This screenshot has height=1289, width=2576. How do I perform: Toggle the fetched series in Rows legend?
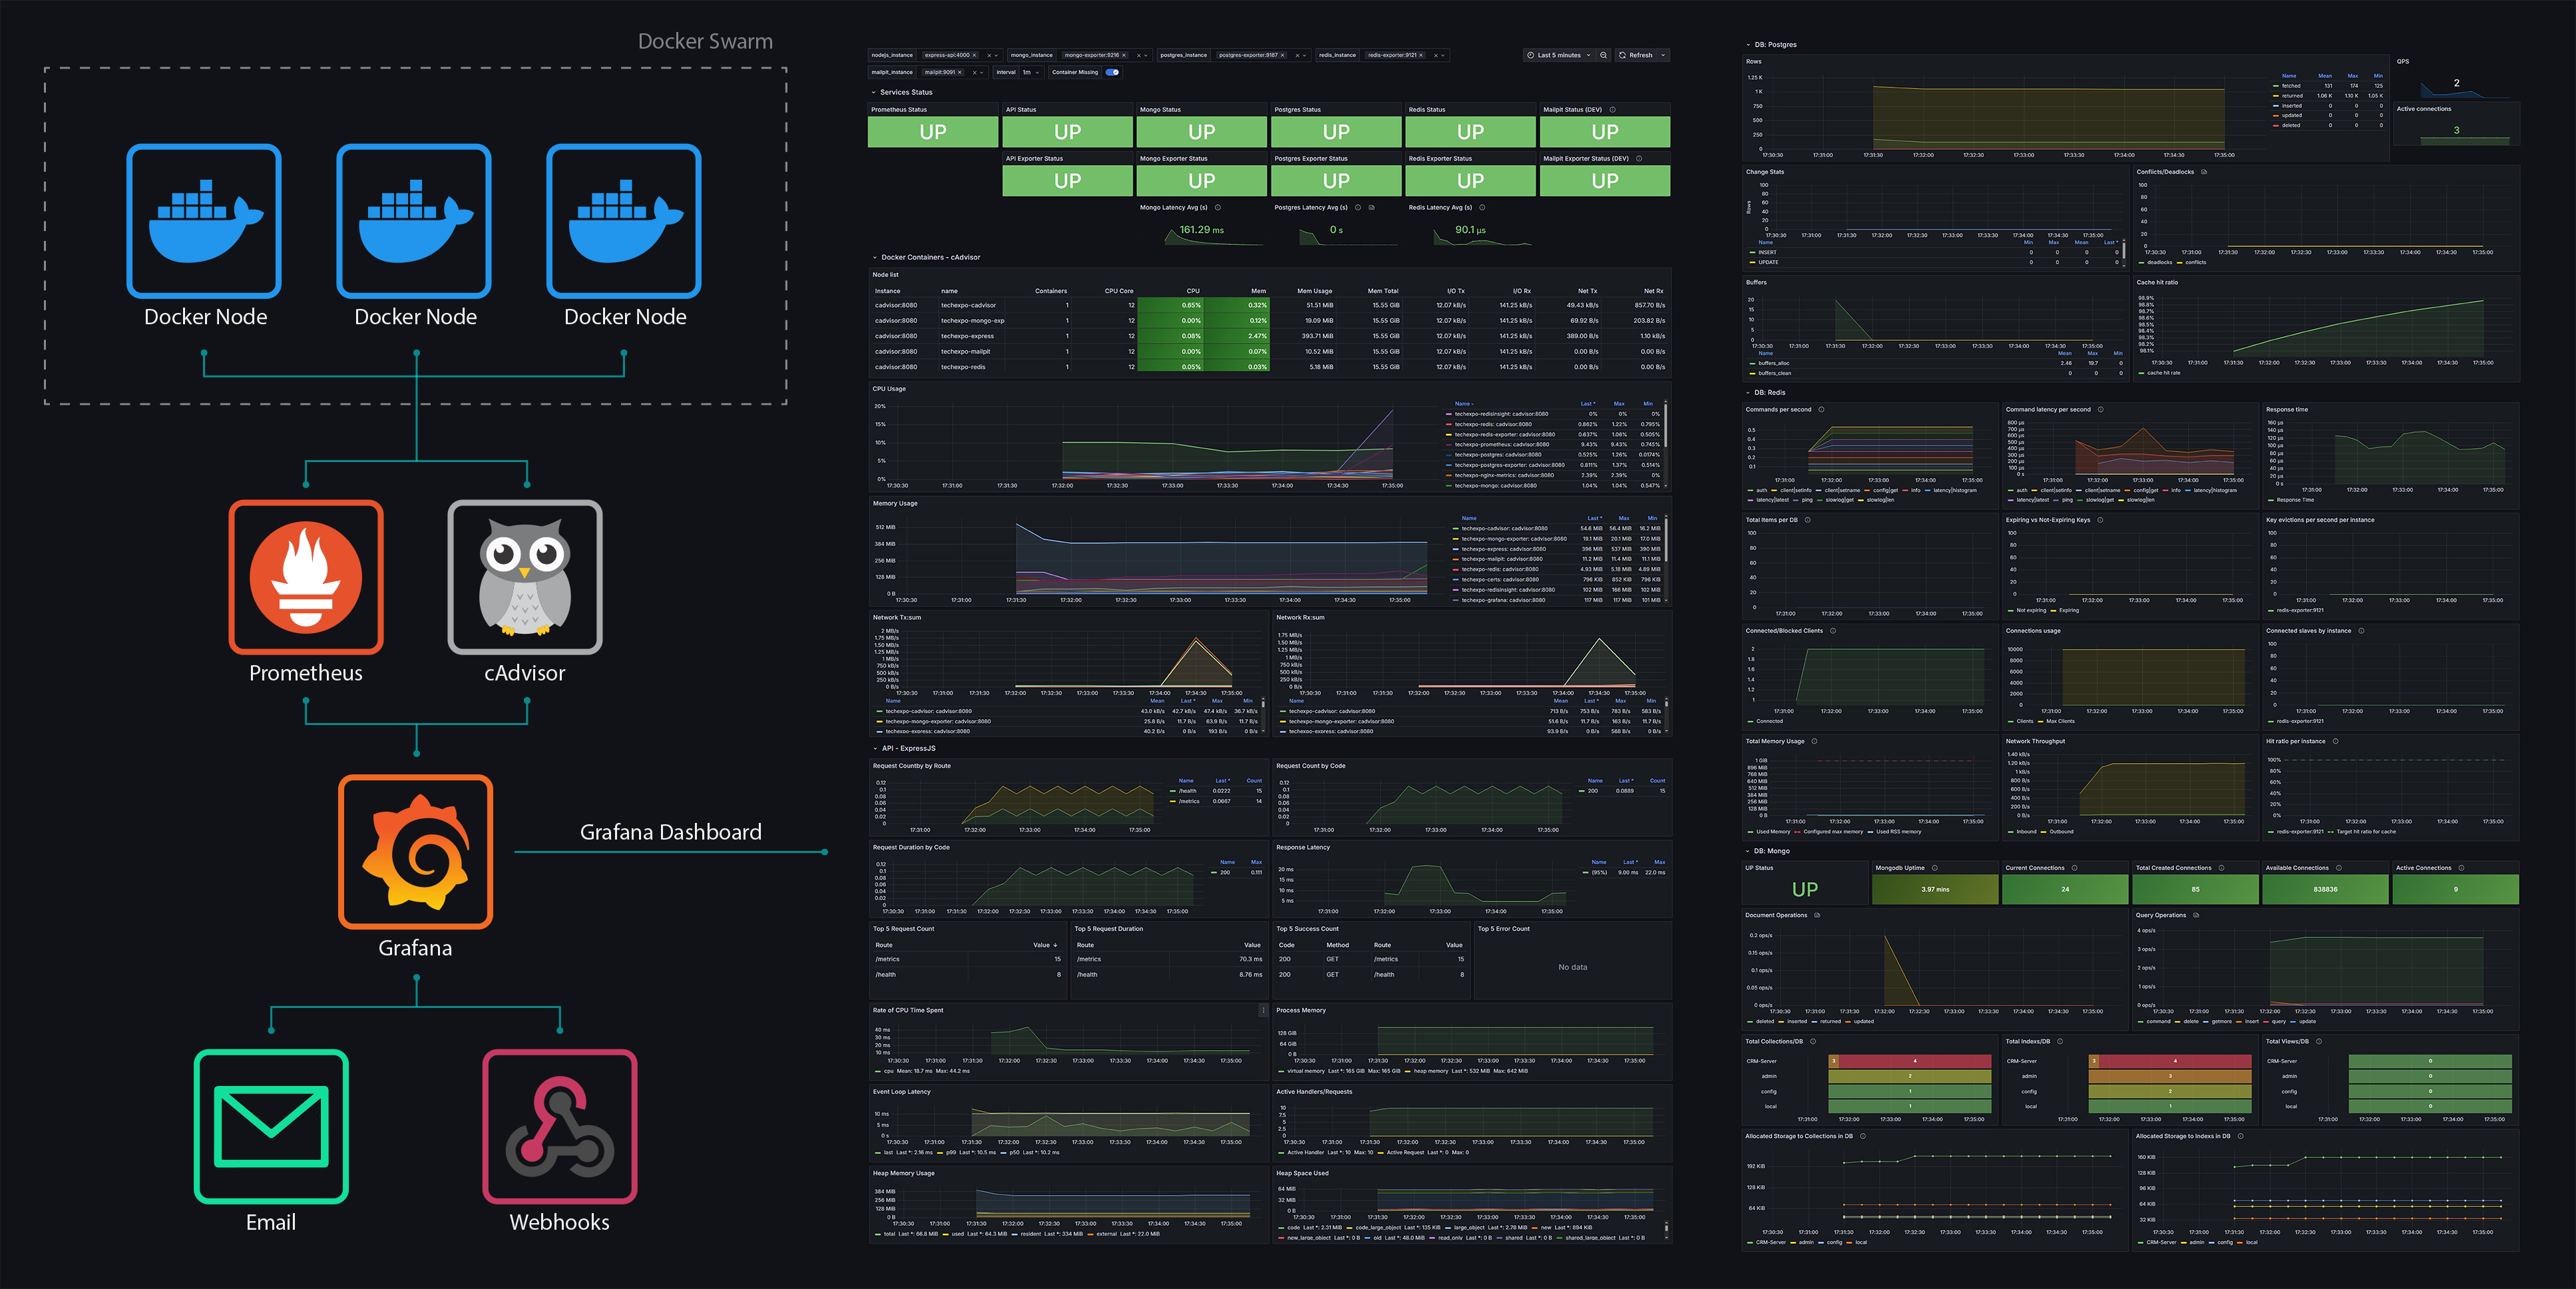click(2287, 86)
